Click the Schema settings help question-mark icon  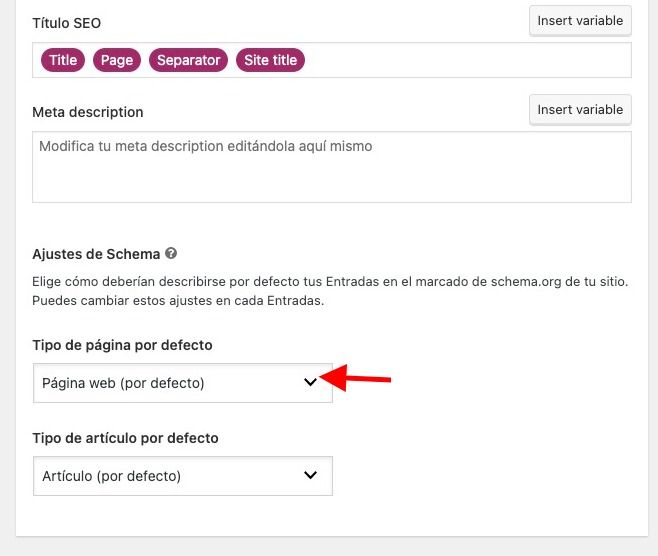point(171,253)
